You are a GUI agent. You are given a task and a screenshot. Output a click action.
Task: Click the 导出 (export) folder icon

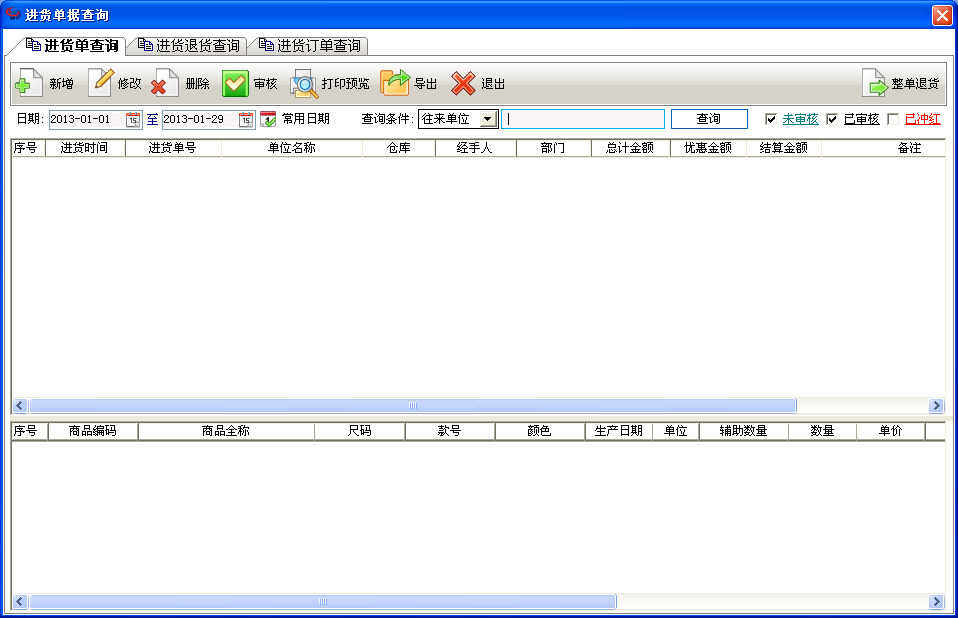click(395, 83)
